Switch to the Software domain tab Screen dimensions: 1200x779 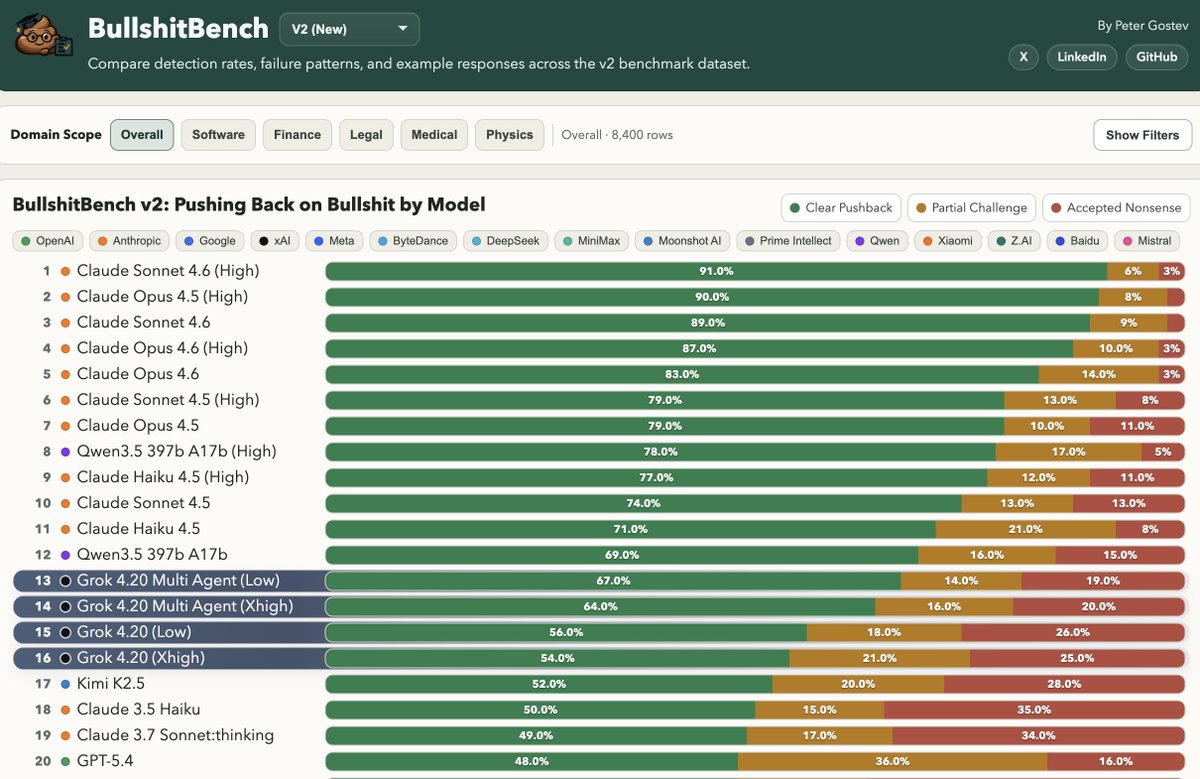click(218, 134)
